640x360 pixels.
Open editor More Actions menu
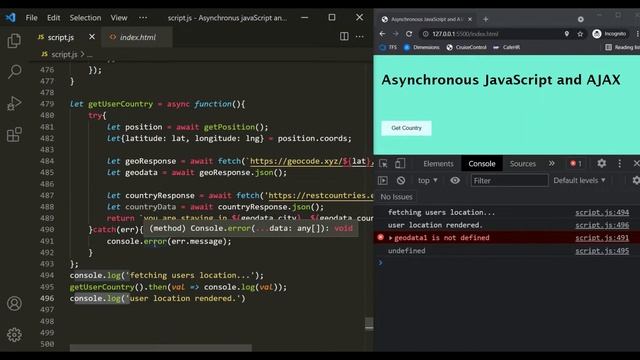(x=360, y=37)
